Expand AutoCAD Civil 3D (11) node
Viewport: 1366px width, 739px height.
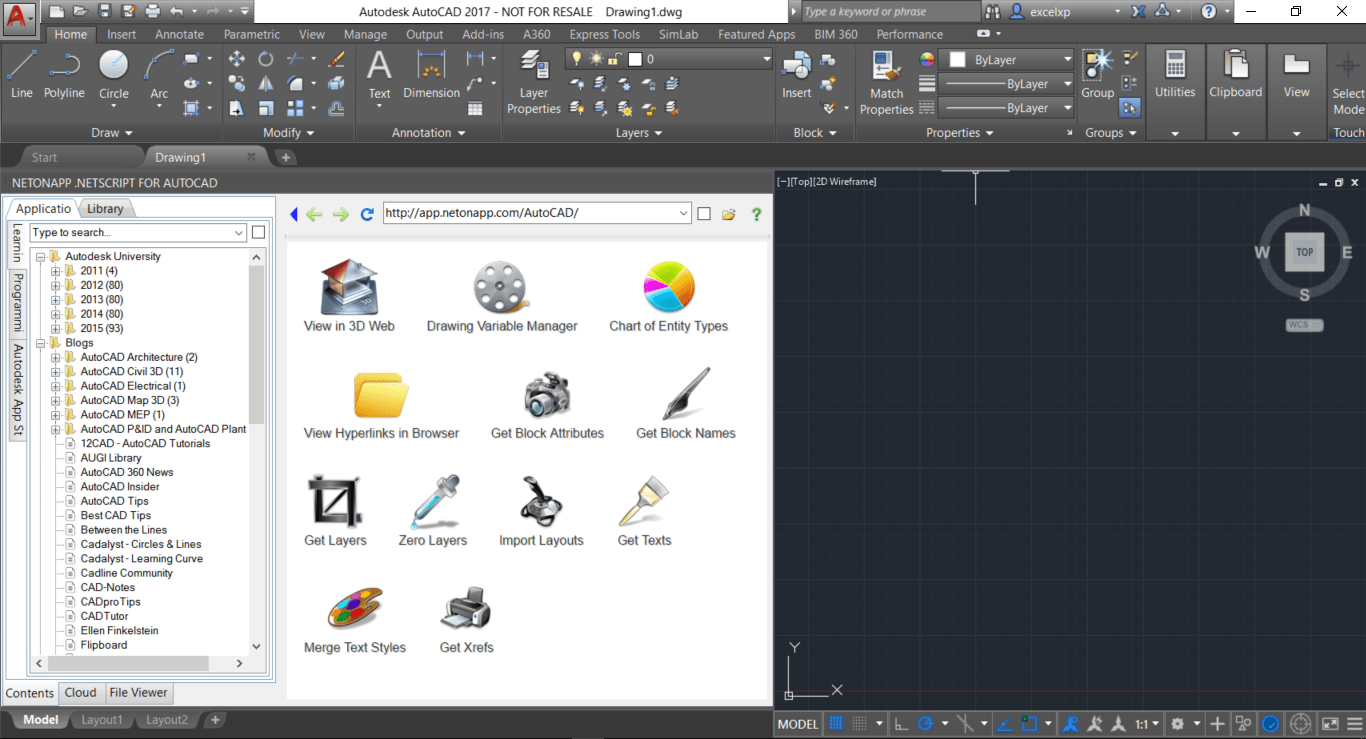coord(57,372)
